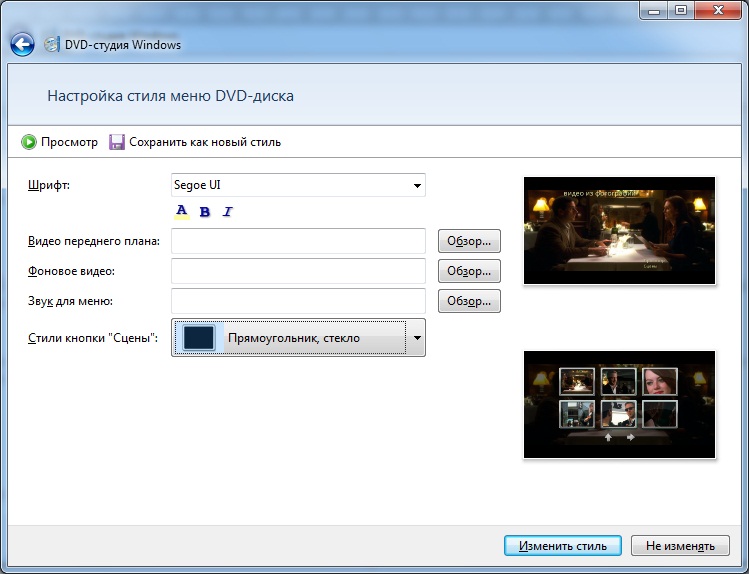Focus the Фоновое видео input field
The width and height of the screenshot is (749, 574).
(298, 271)
